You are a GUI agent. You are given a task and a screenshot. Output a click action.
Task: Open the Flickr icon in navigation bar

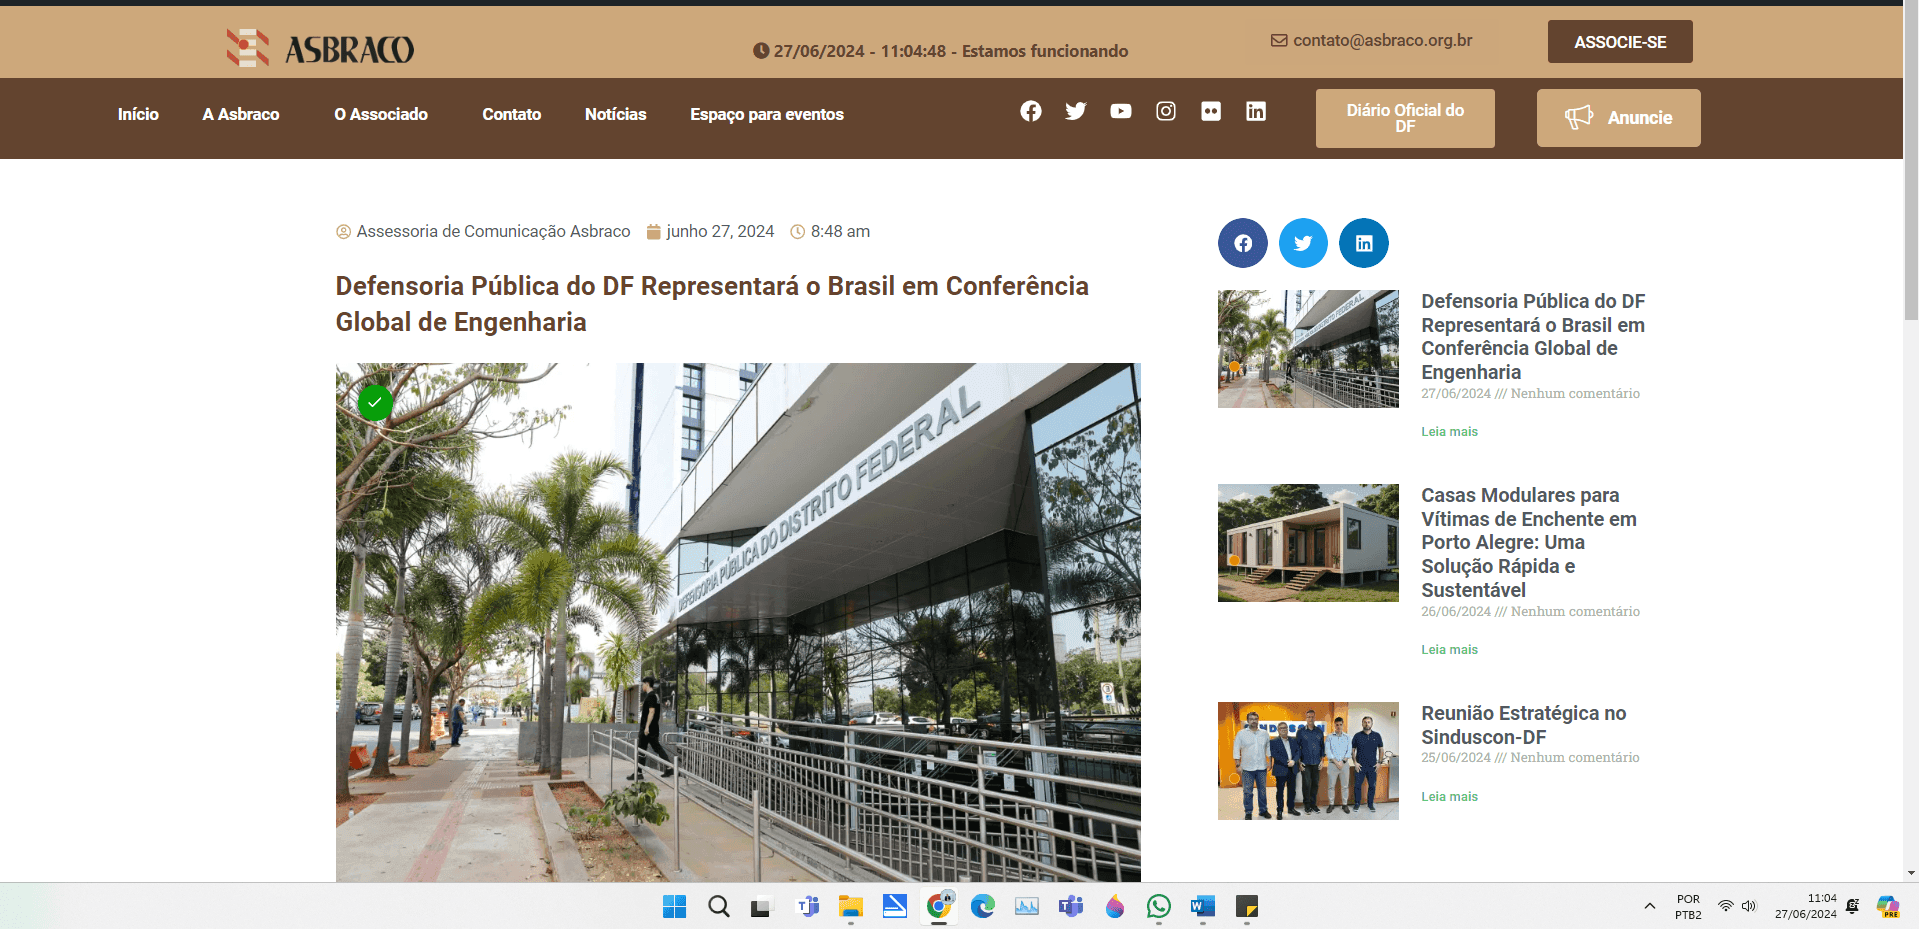tap(1211, 111)
